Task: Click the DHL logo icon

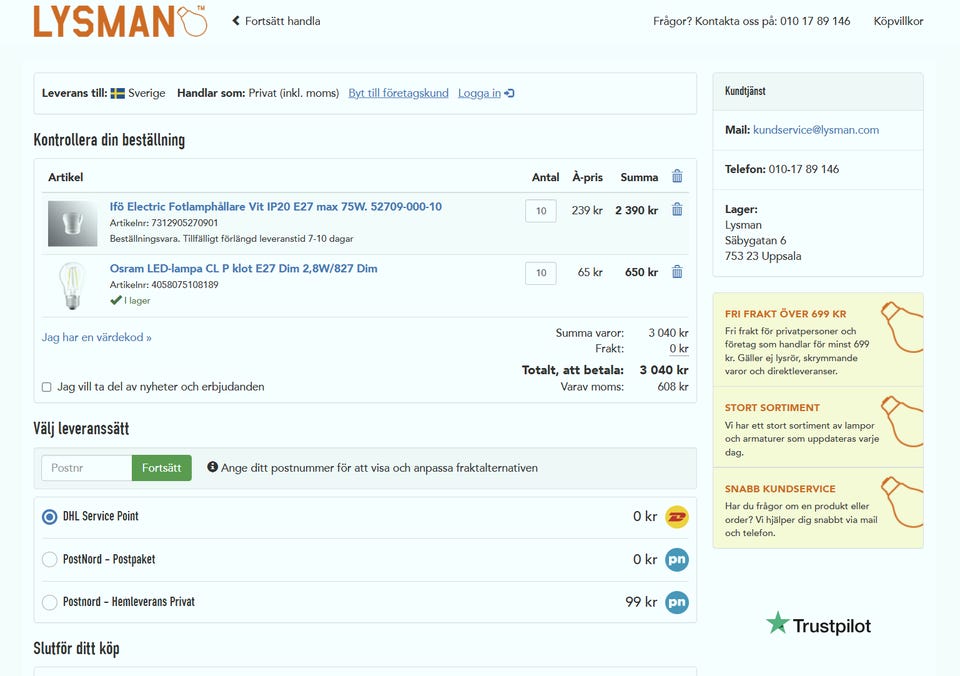Action: point(677,517)
